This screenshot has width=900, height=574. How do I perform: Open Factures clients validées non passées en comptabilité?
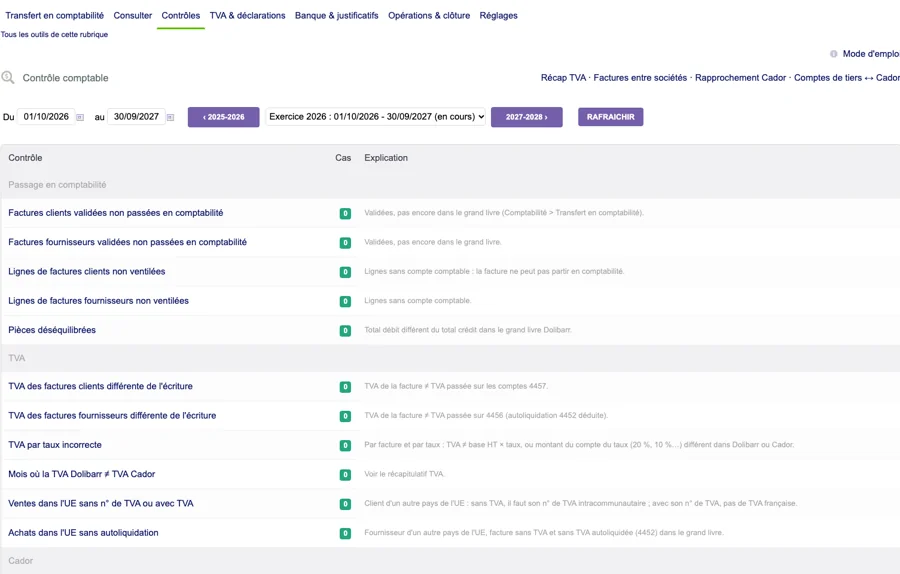click(x=115, y=213)
